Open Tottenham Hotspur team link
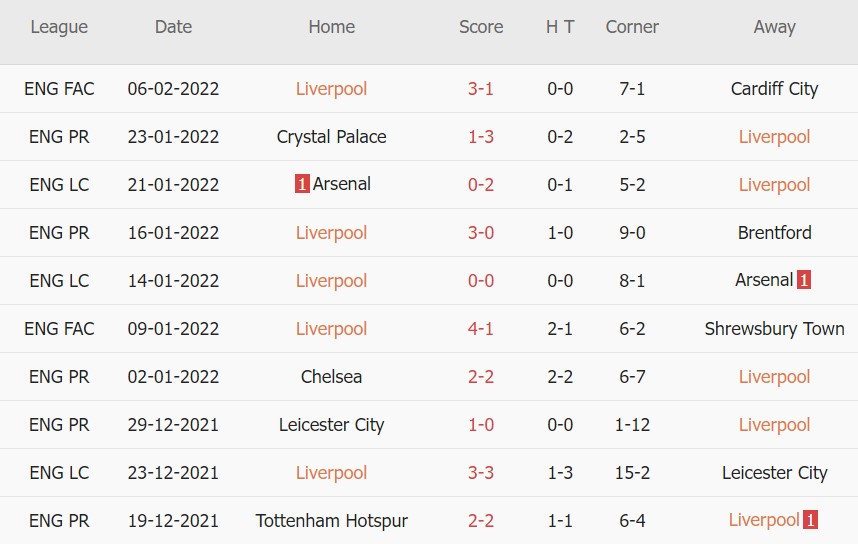 coord(331,521)
